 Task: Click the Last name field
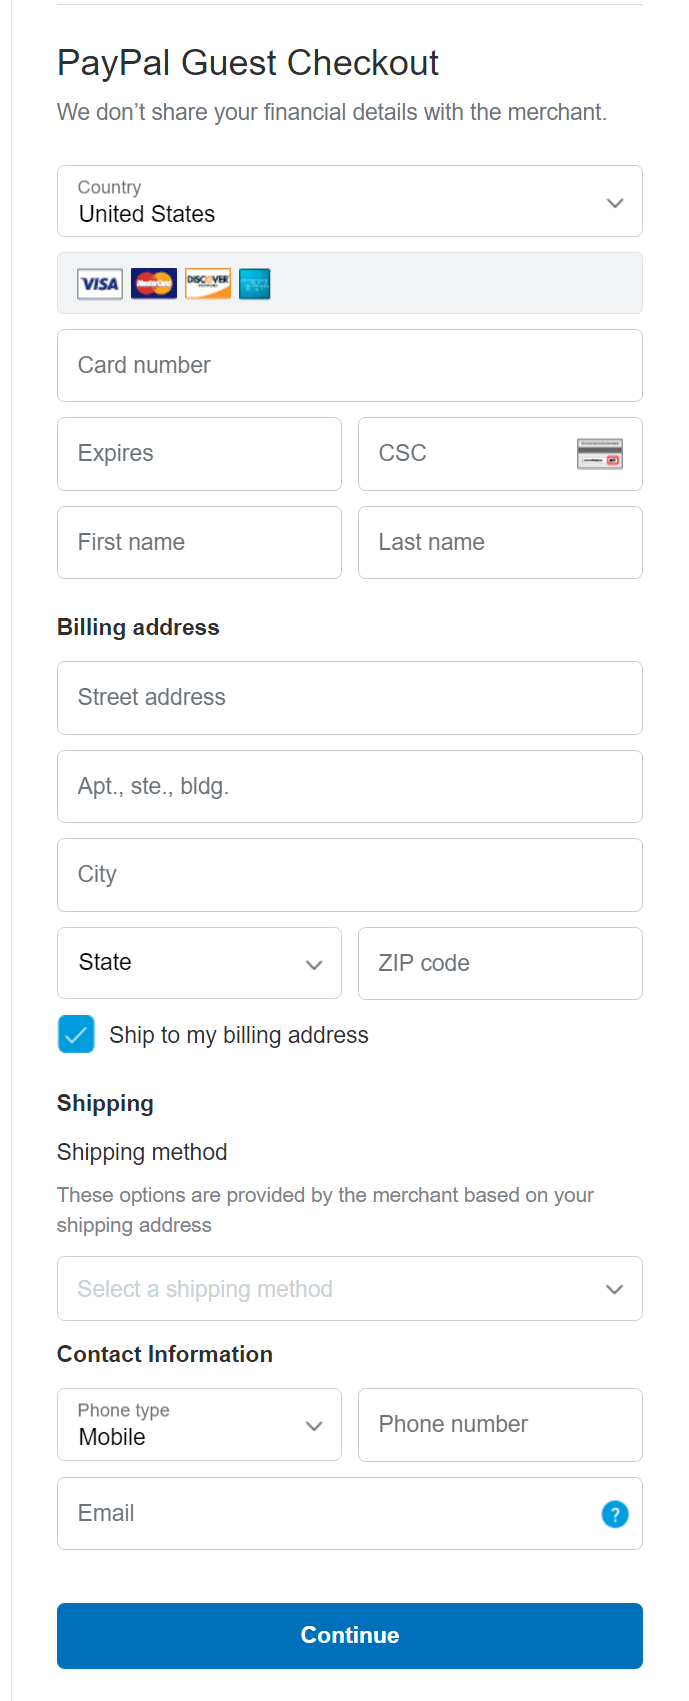500,542
